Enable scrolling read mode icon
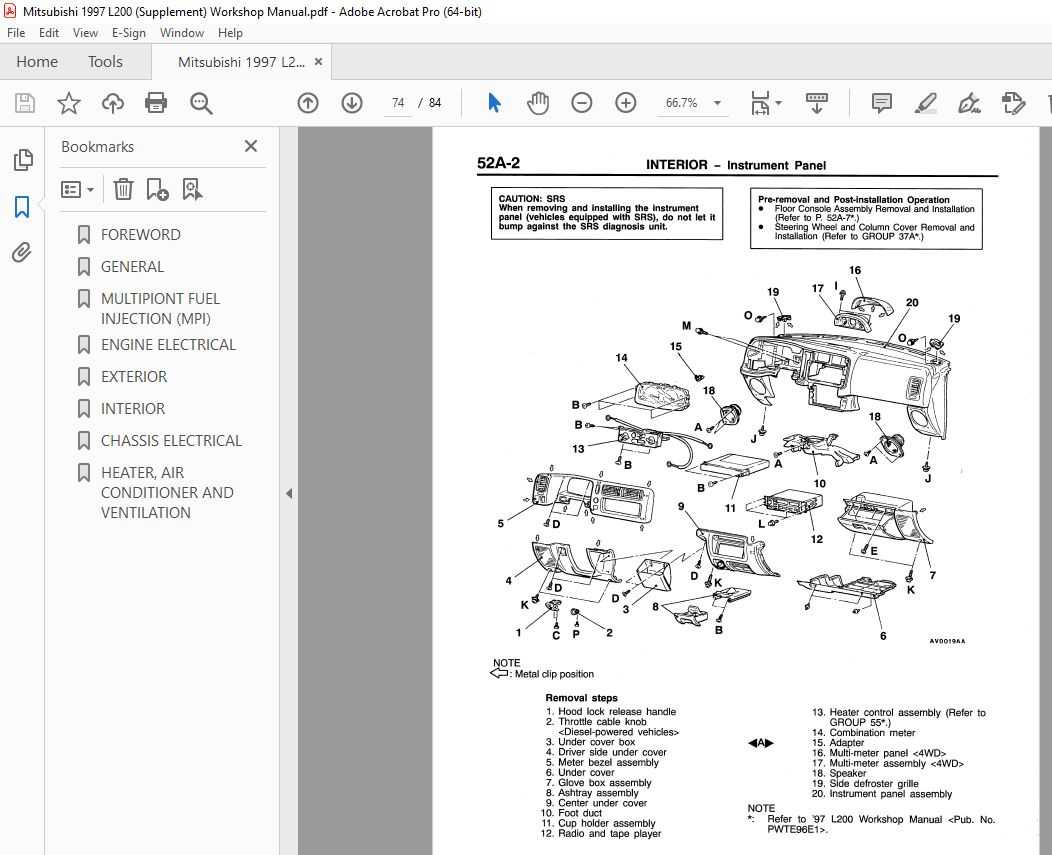 coord(817,103)
